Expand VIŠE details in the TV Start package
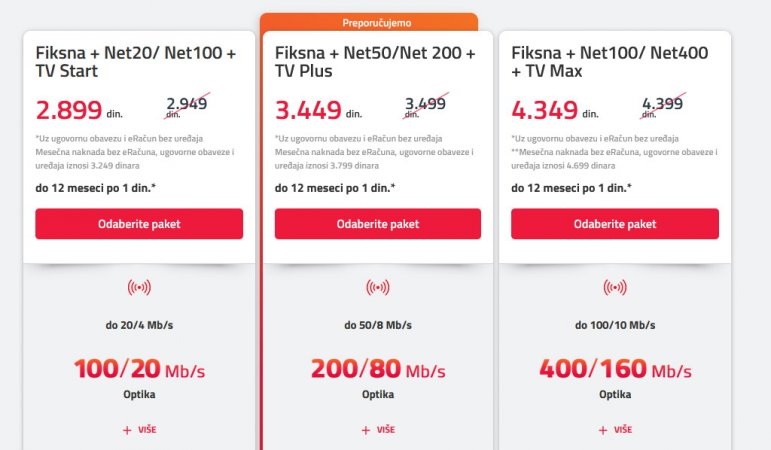 [147, 430]
